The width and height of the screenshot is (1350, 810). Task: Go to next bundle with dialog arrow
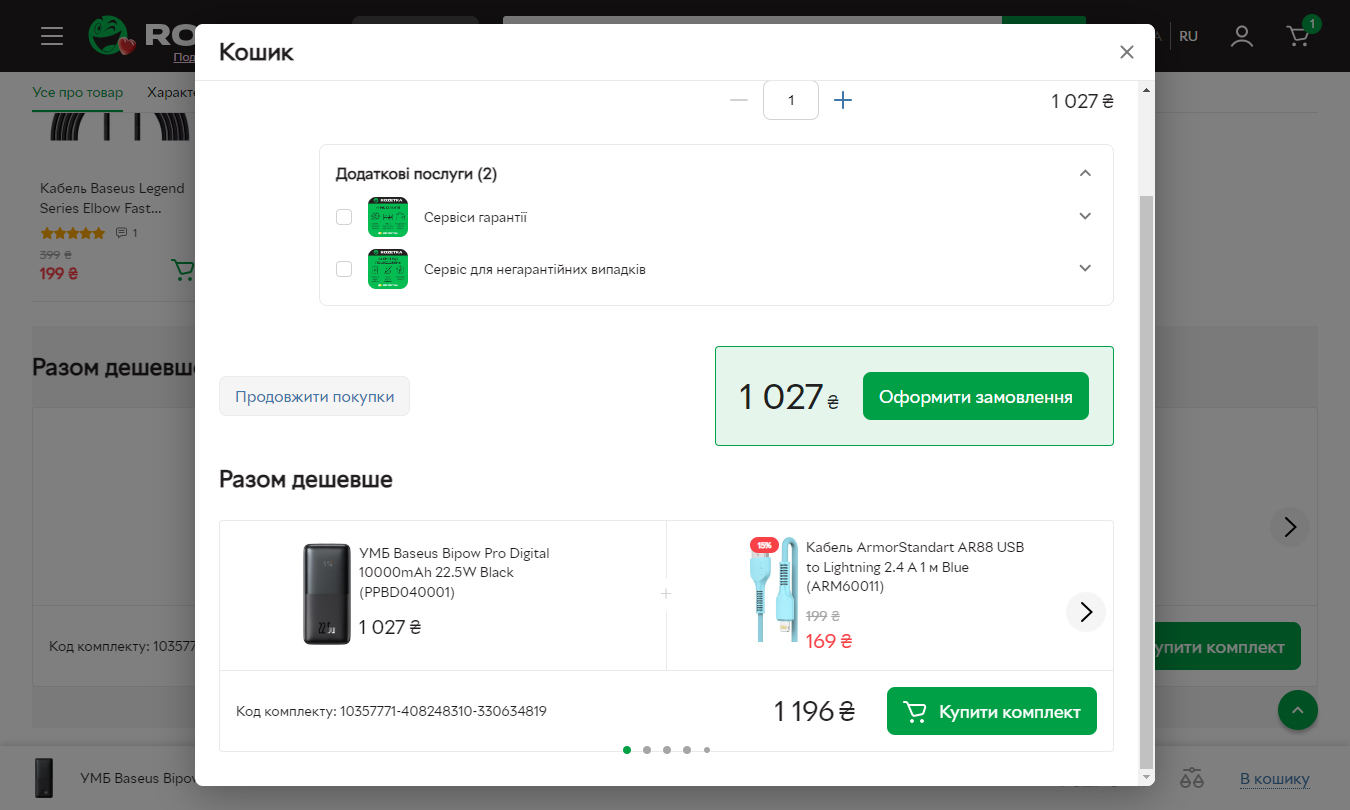pyautogui.click(x=1086, y=612)
